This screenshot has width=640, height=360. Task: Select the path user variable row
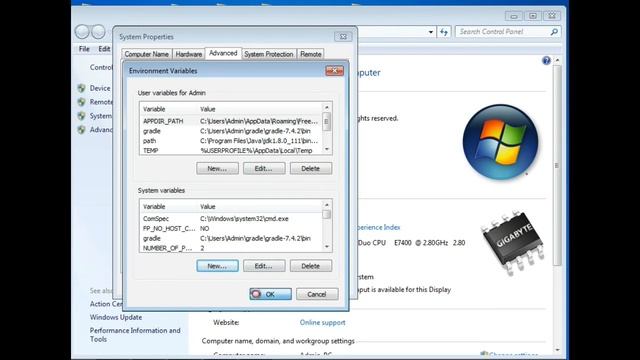[x=231, y=141]
